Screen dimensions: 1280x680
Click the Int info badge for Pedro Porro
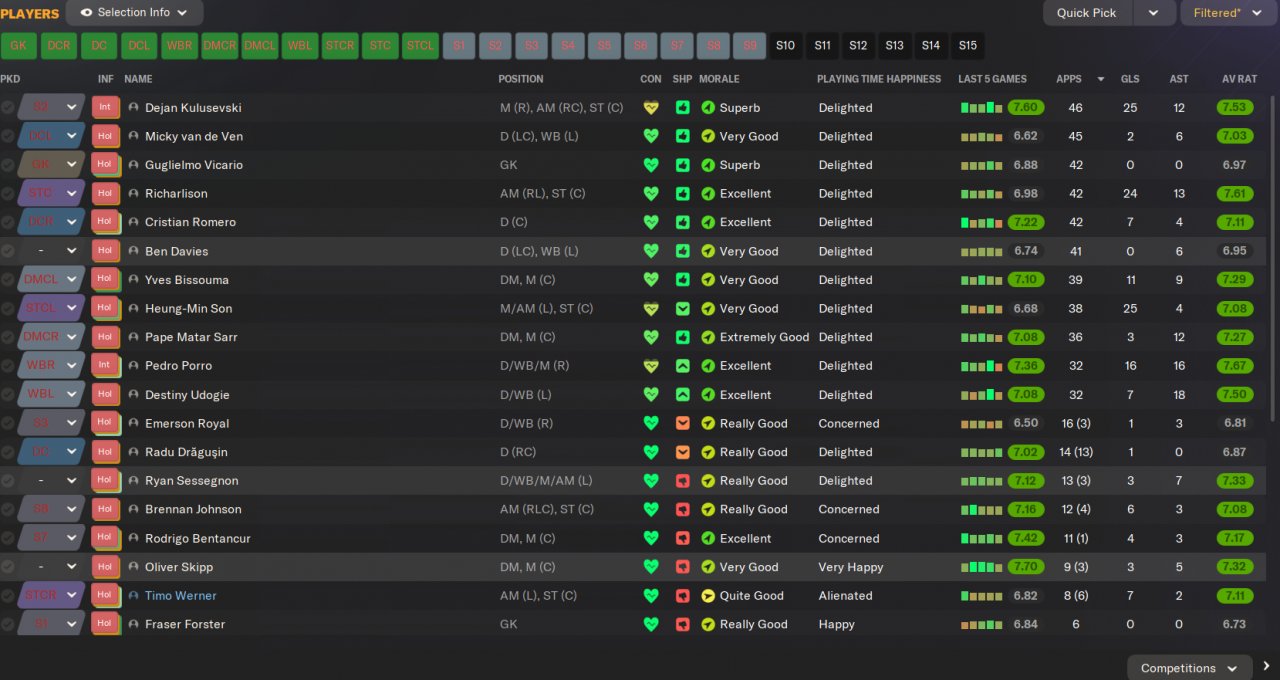click(105, 365)
